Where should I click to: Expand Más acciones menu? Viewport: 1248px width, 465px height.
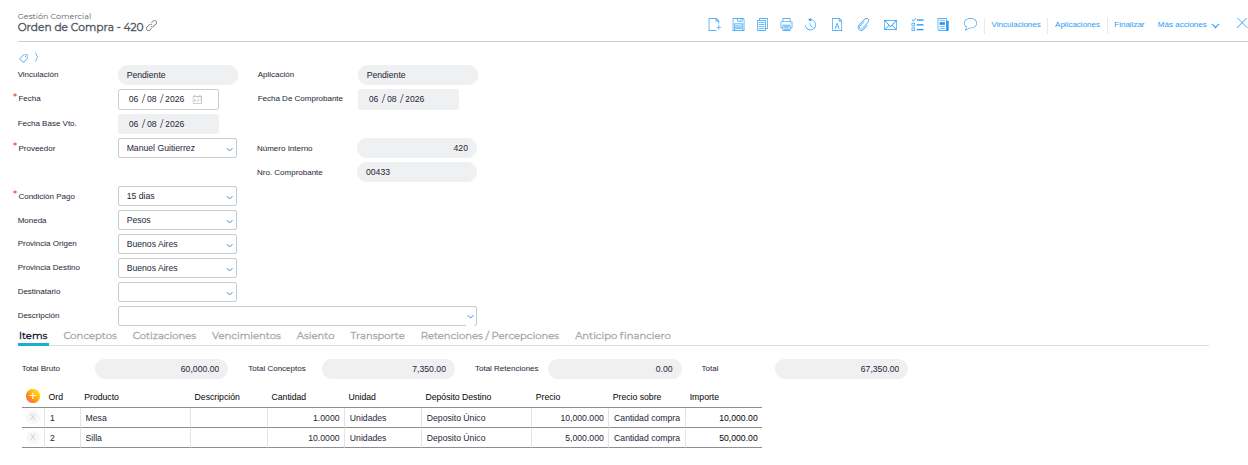tap(1188, 25)
